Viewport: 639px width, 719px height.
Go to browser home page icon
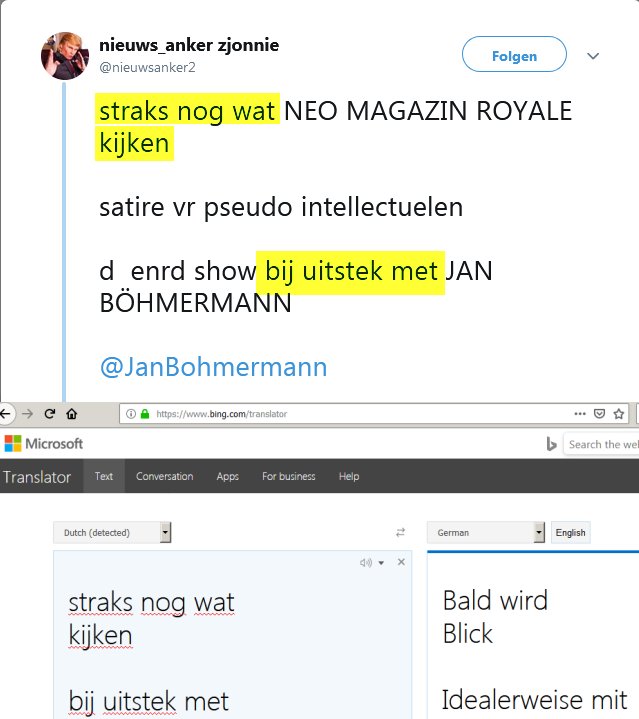click(x=72, y=414)
